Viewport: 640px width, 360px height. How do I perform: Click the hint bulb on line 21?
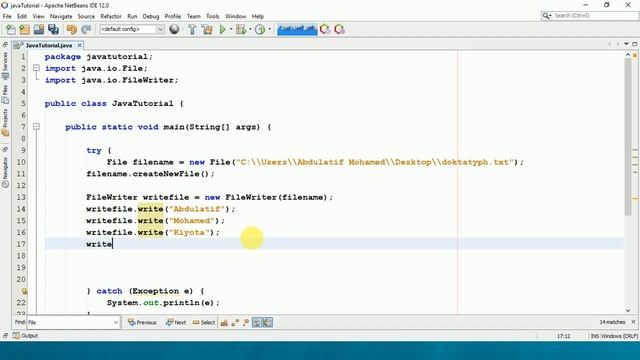tap(24, 291)
